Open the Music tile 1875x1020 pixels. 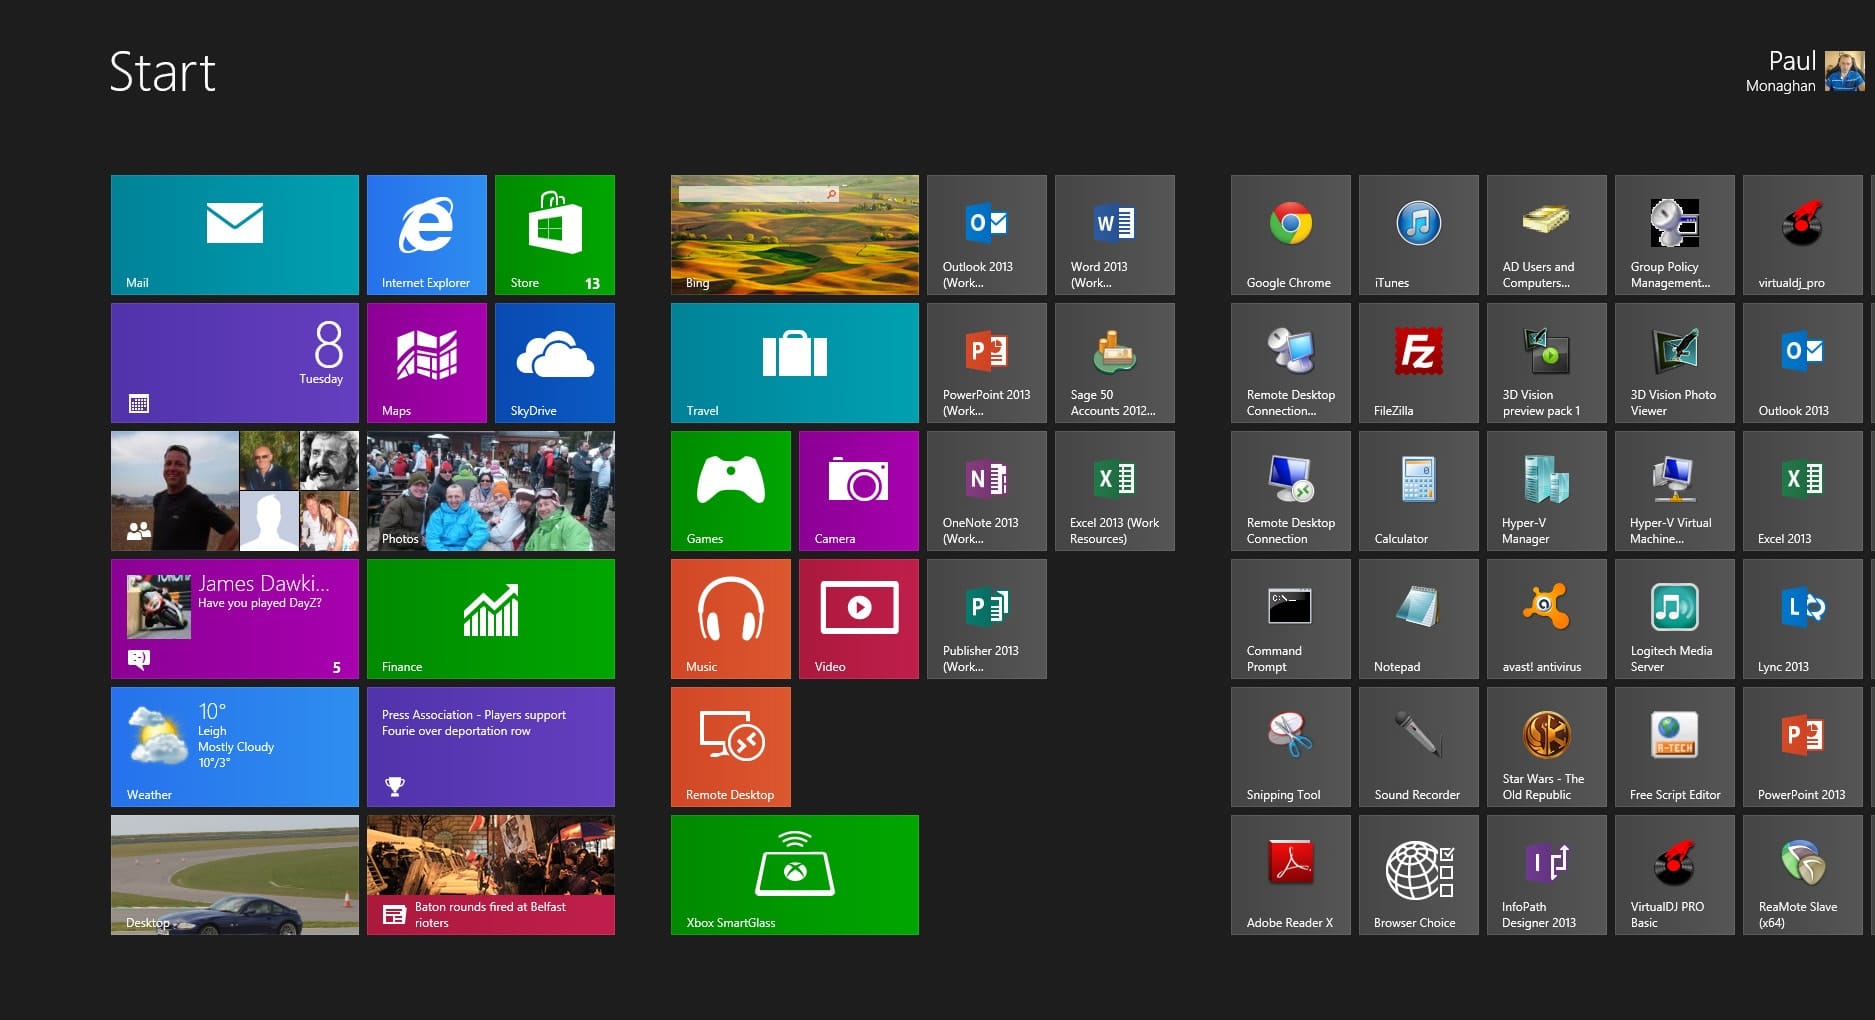(x=731, y=619)
